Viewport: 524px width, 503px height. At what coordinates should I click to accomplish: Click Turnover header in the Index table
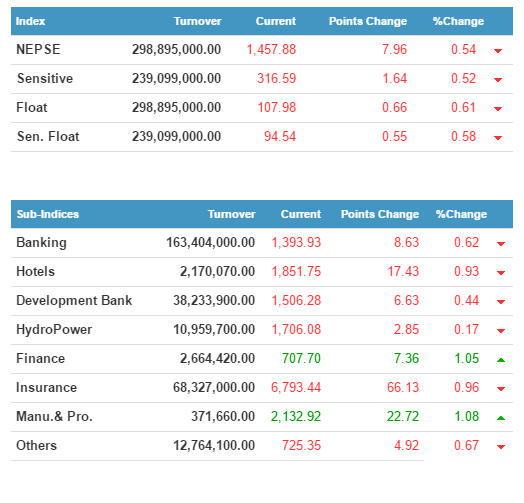point(198,21)
